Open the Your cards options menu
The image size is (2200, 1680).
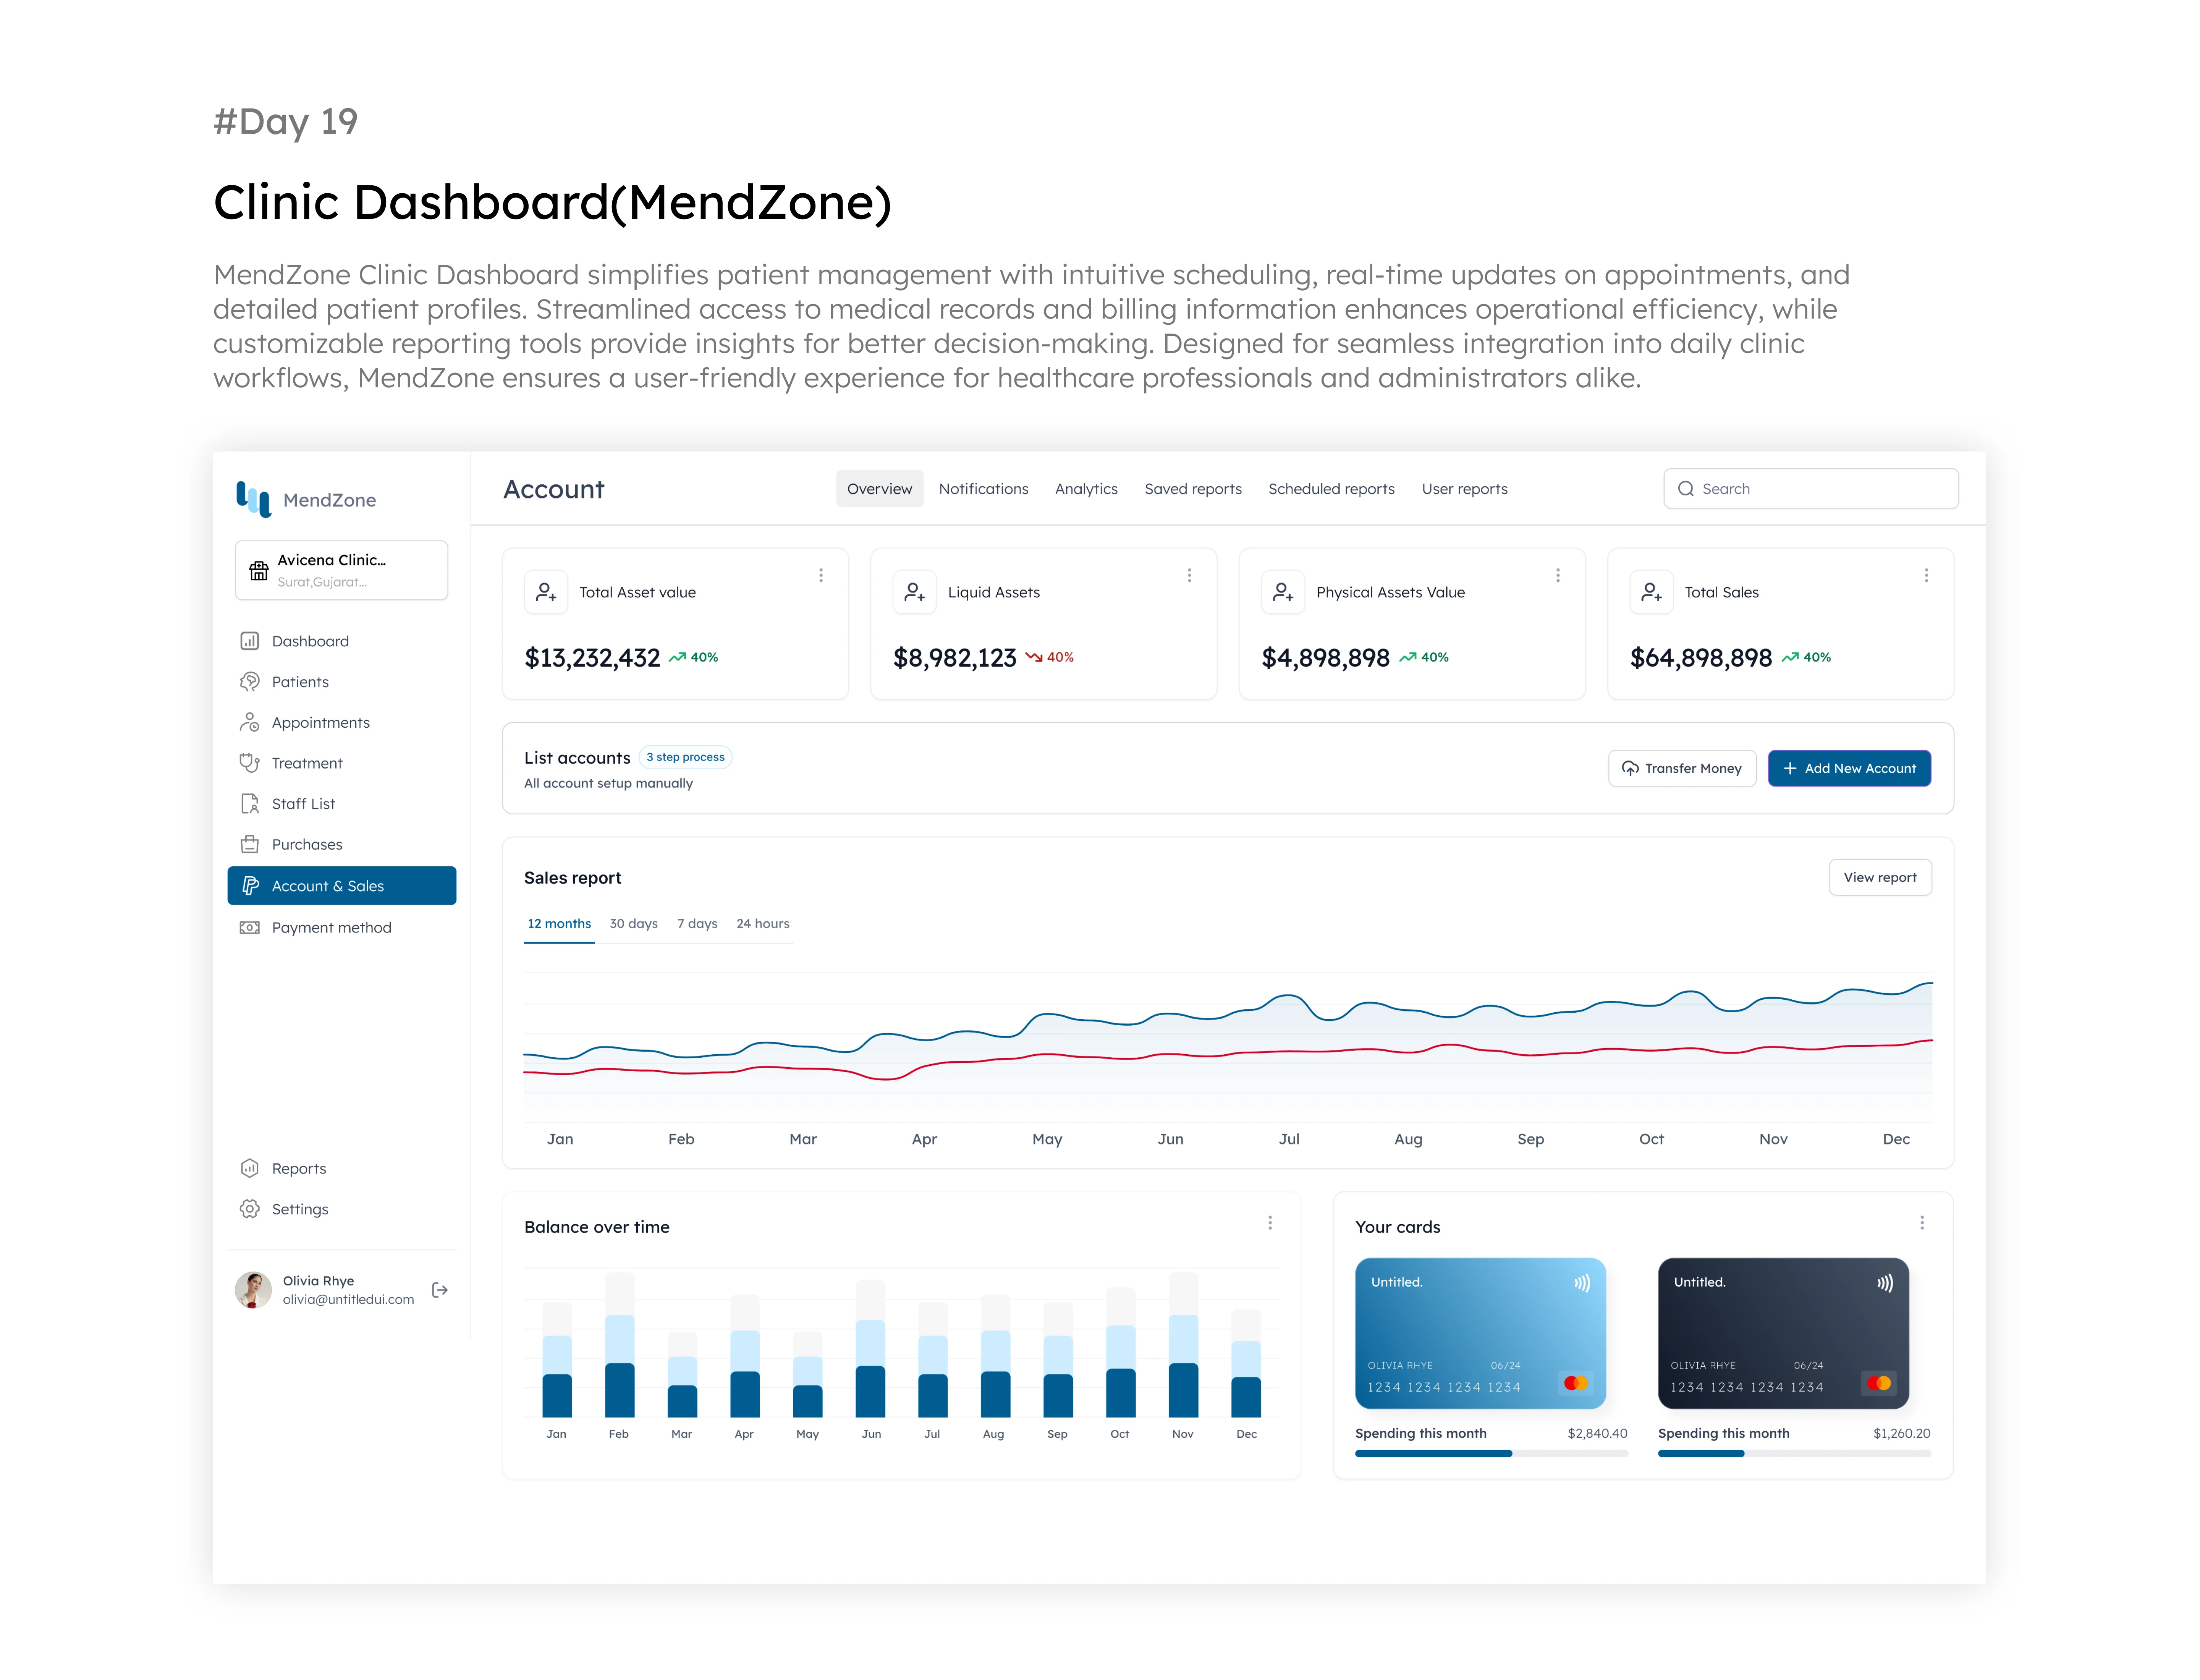pyautogui.click(x=1921, y=1223)
